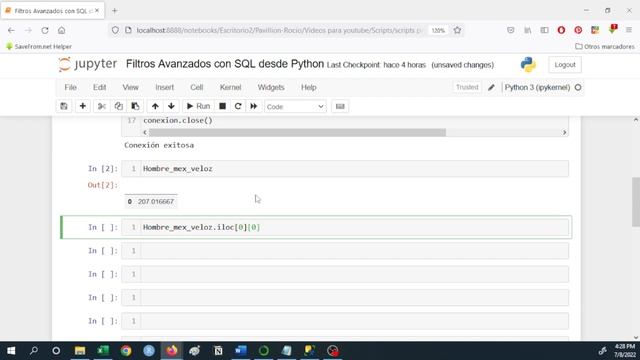
Task: Click the pencil edit mode icon
Action: pos(491,87)
